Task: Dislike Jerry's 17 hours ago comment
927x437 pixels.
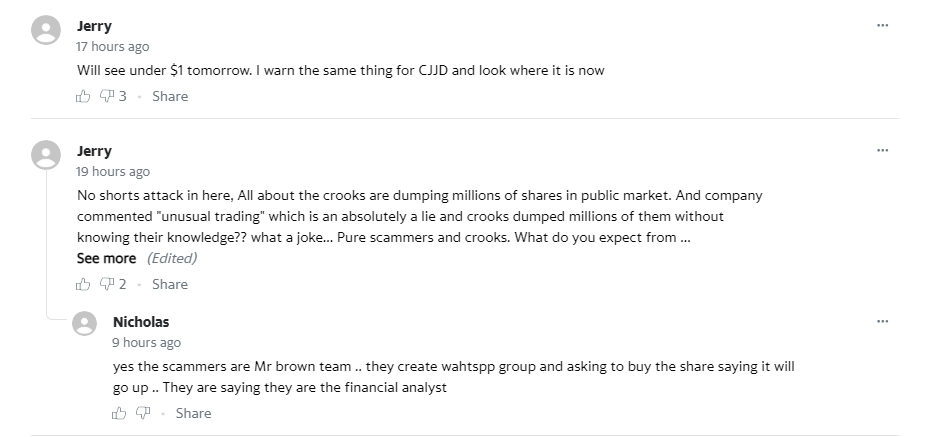Action: pyautogui.click(x=106, y=96)
